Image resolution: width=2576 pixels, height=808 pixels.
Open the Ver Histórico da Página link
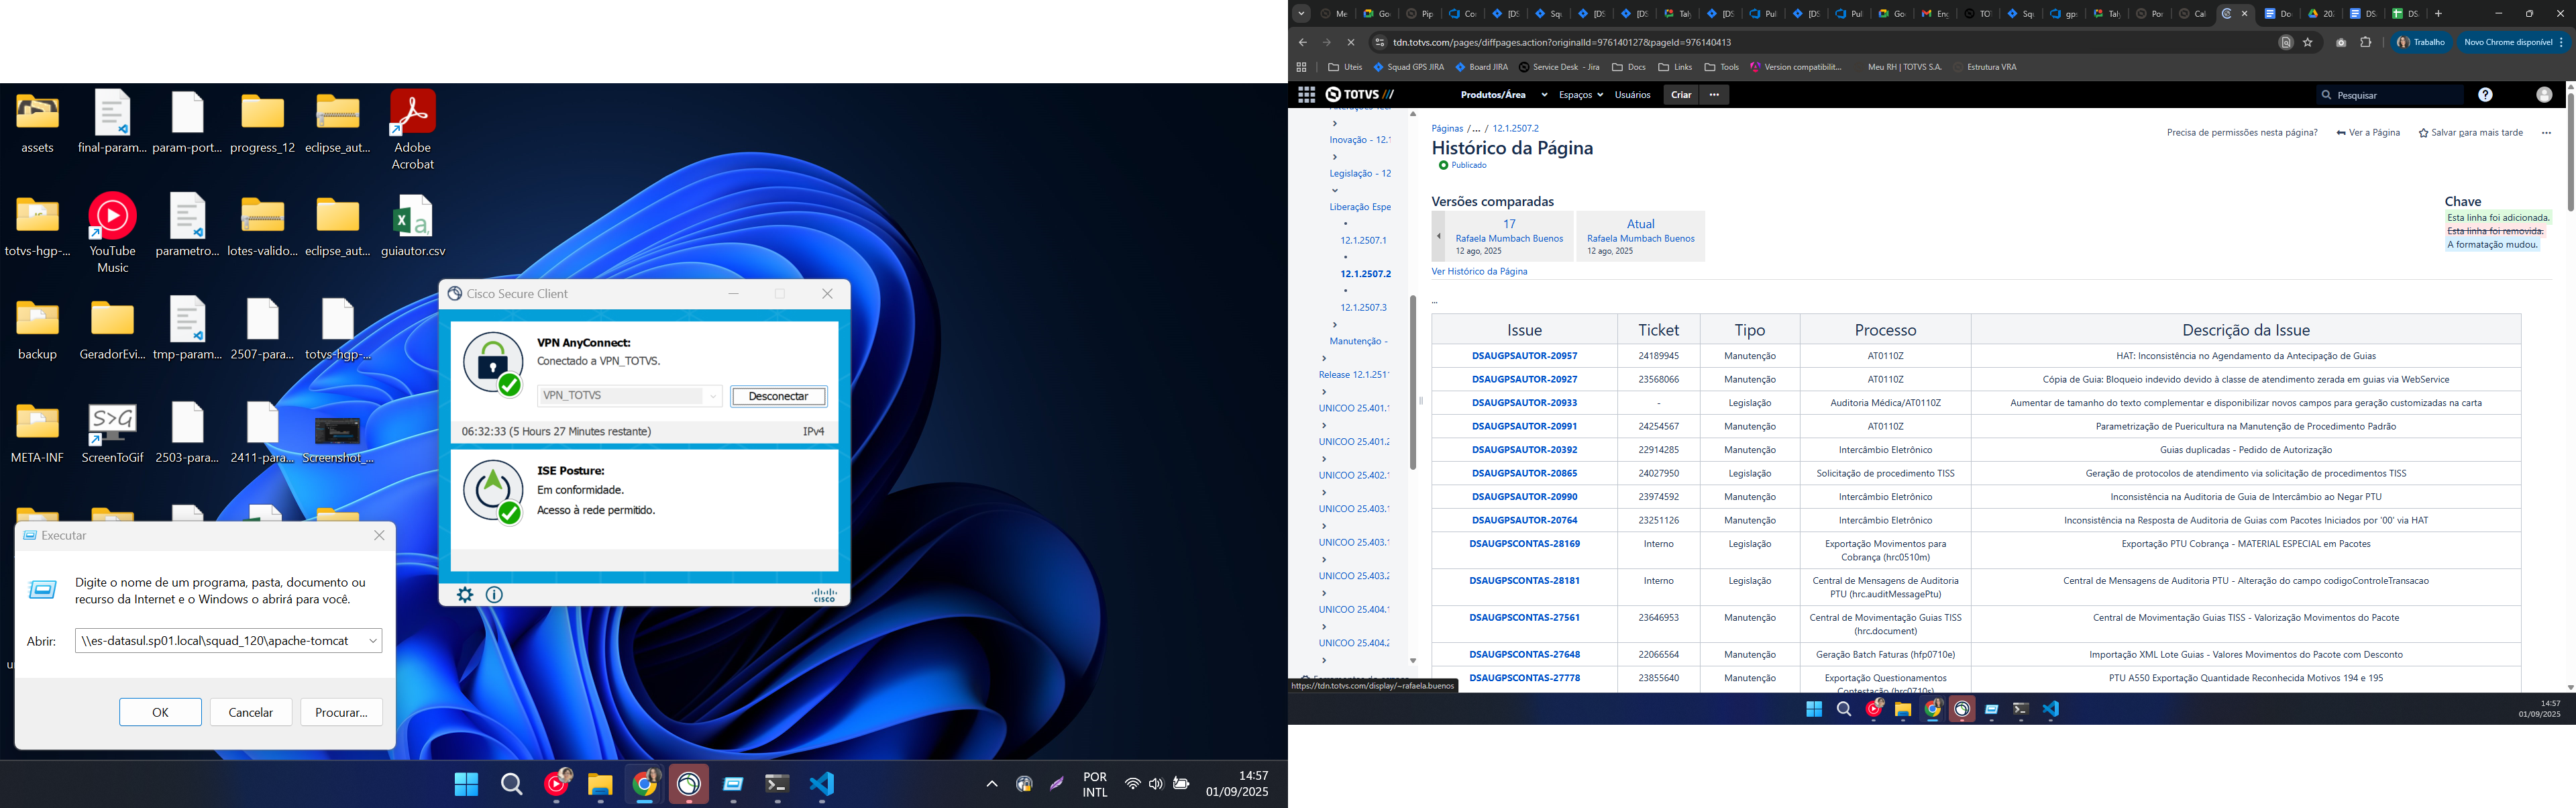(x=1479, y=271)
